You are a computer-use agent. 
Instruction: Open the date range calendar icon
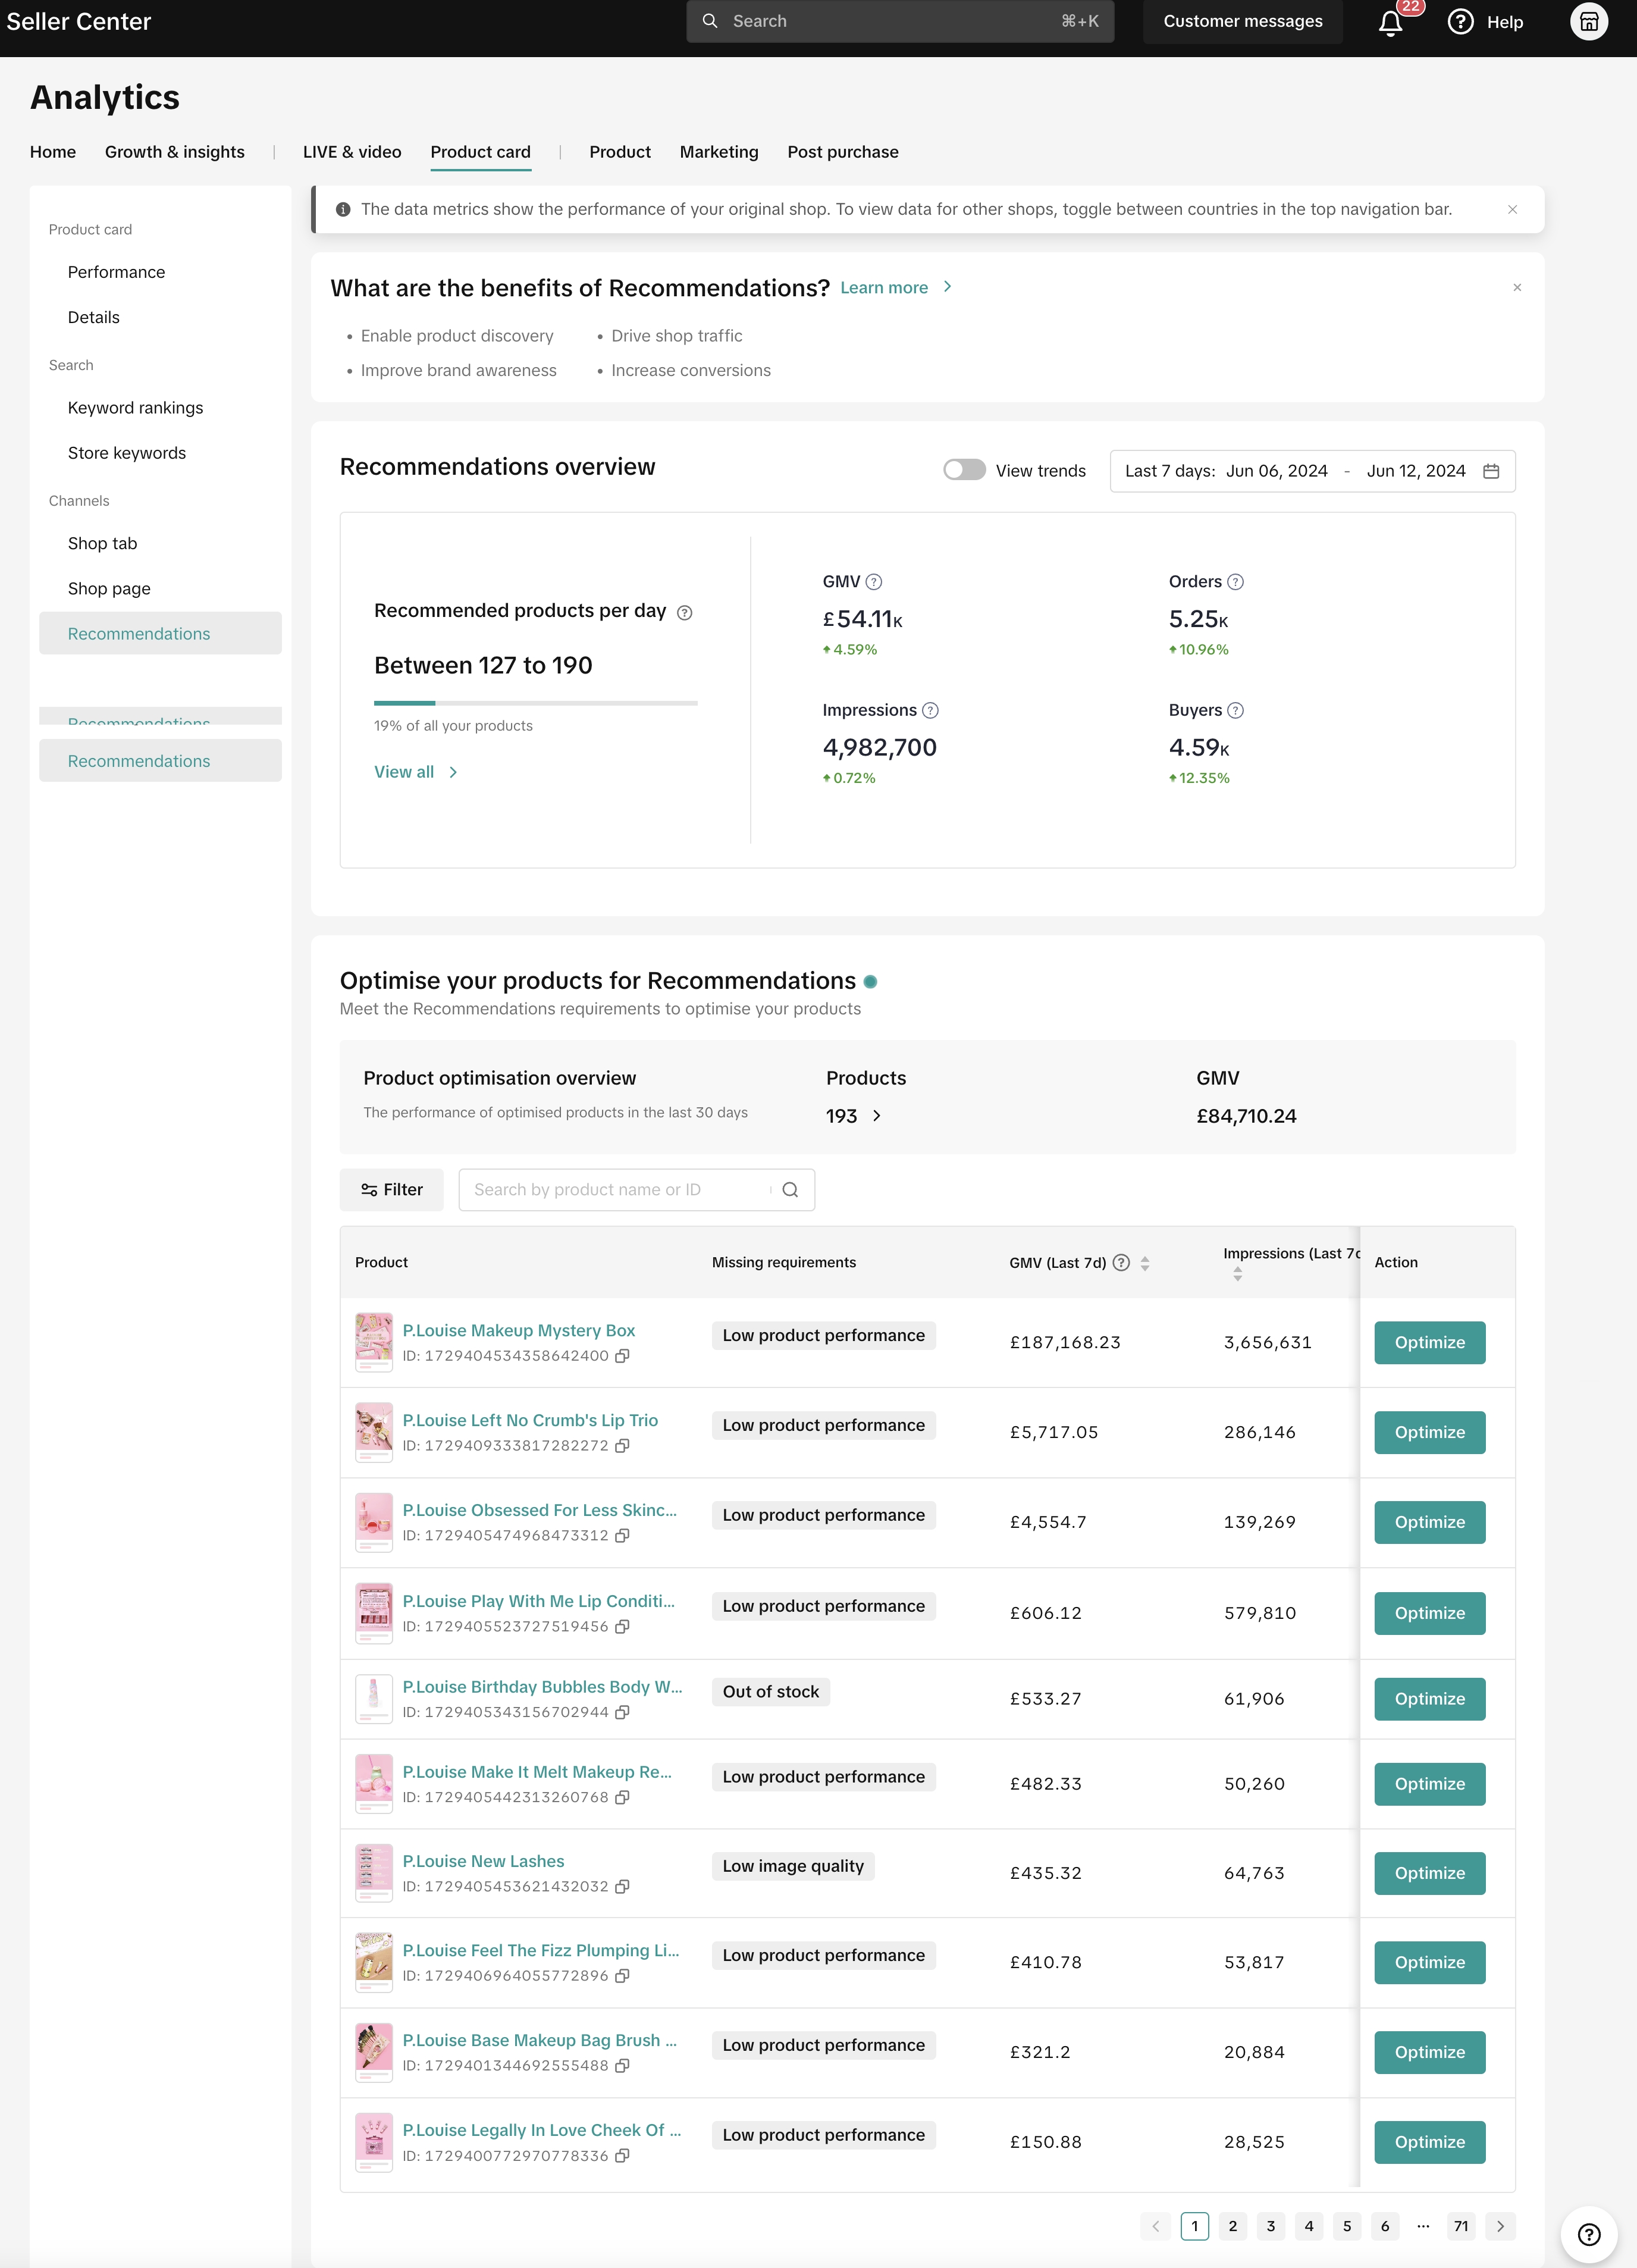click(x=1491, y=471)
